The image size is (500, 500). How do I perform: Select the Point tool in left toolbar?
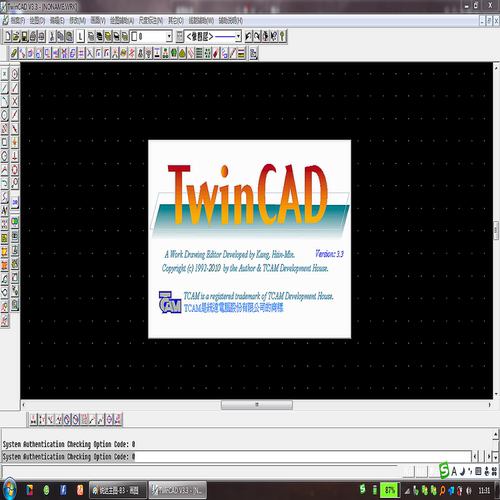(4, 74)
